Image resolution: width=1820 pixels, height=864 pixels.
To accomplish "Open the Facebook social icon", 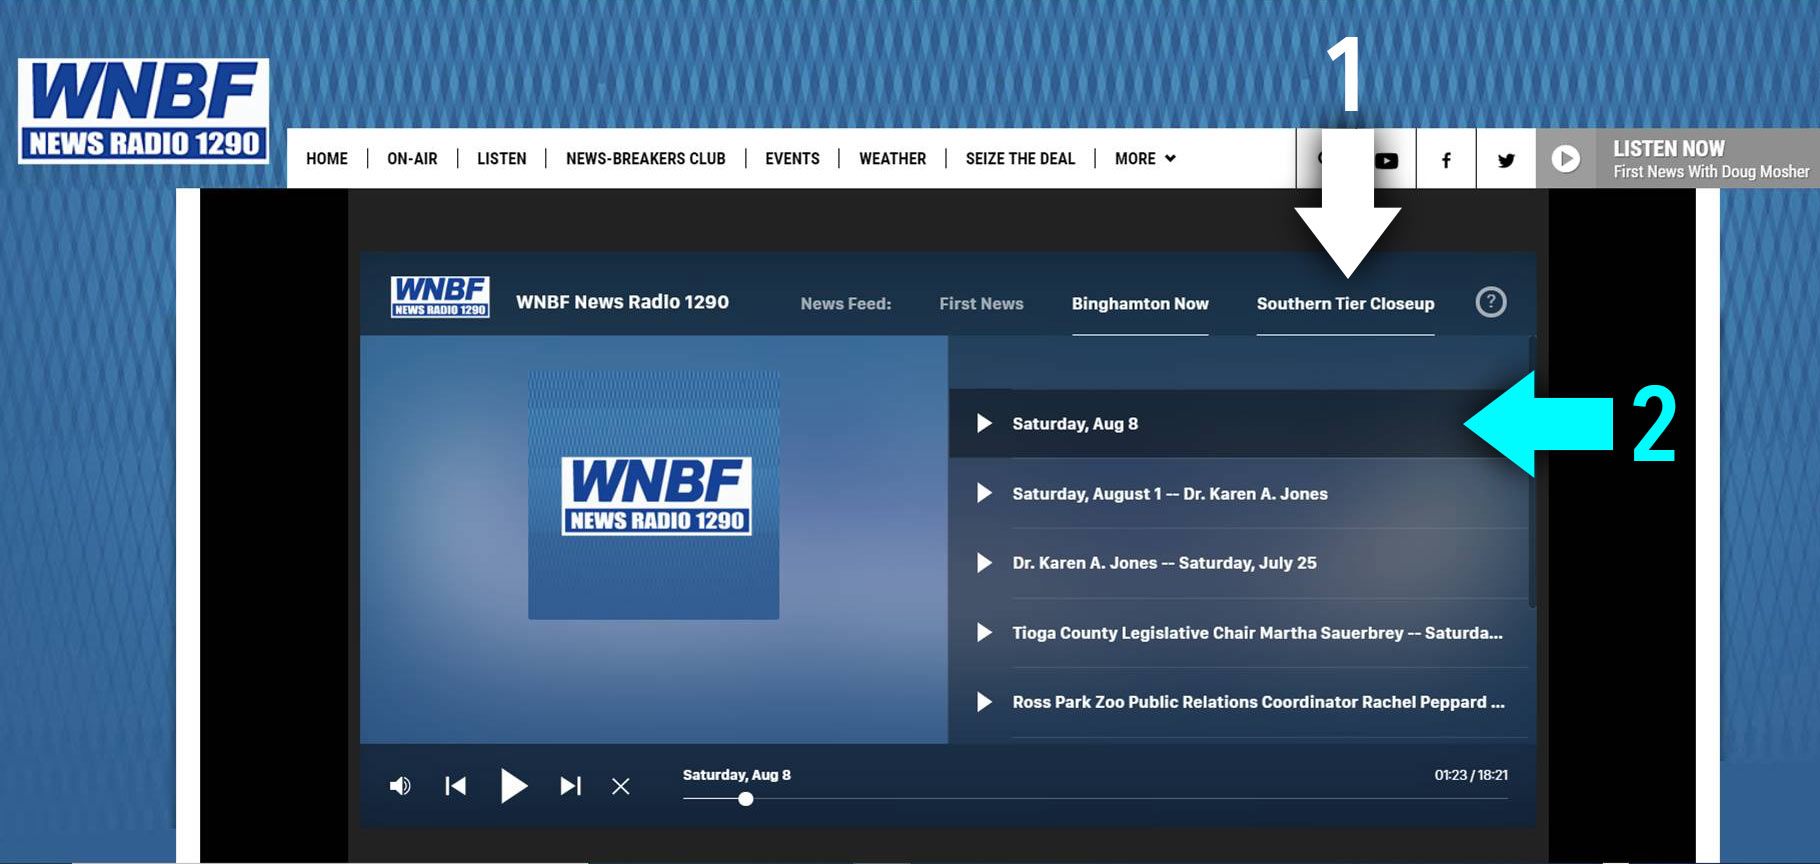I will tap(1446, 160).
